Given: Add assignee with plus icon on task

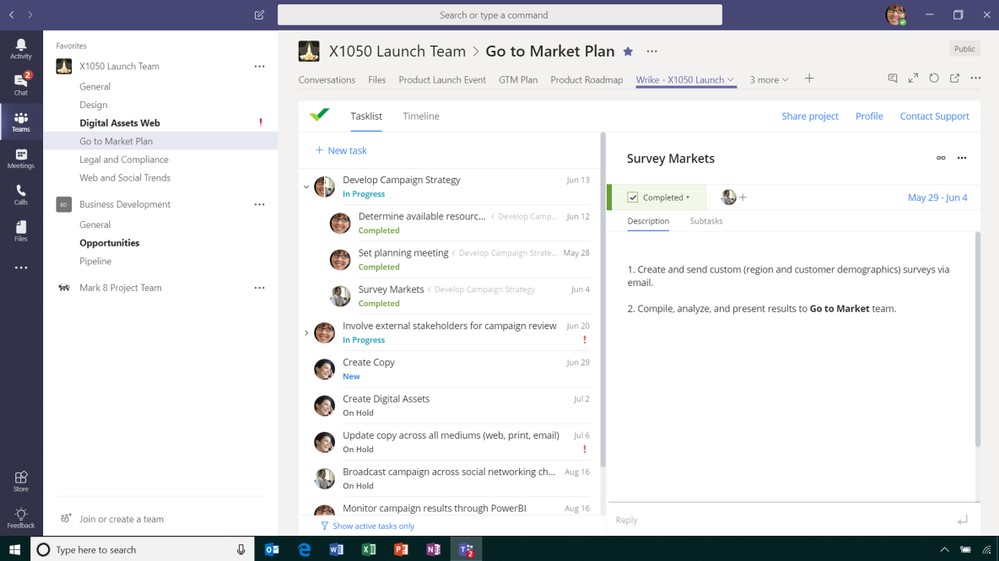Looking at the screenshot, I should [x=743, y=197].
